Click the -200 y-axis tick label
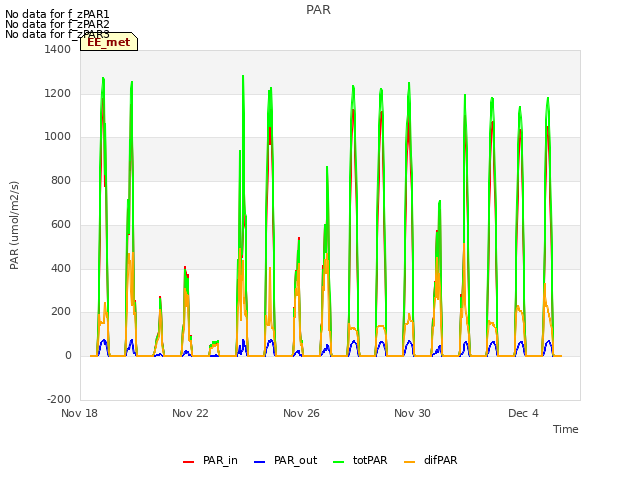Image resolution: width=640 pixels, height=480 pixels. tap(59, 399)
